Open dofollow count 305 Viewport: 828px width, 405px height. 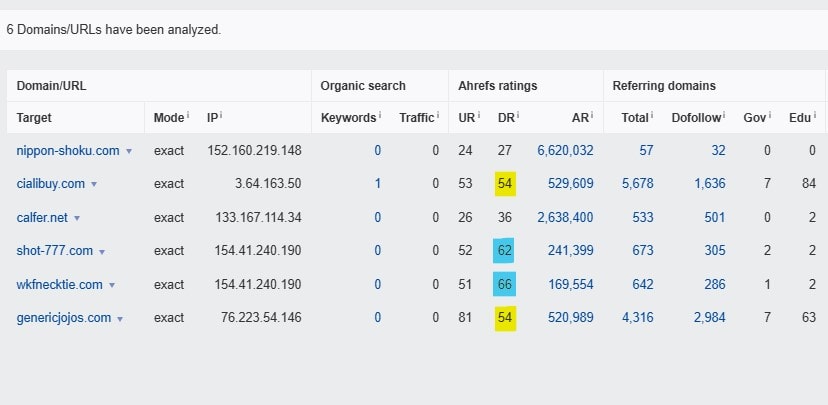(715, 251)
